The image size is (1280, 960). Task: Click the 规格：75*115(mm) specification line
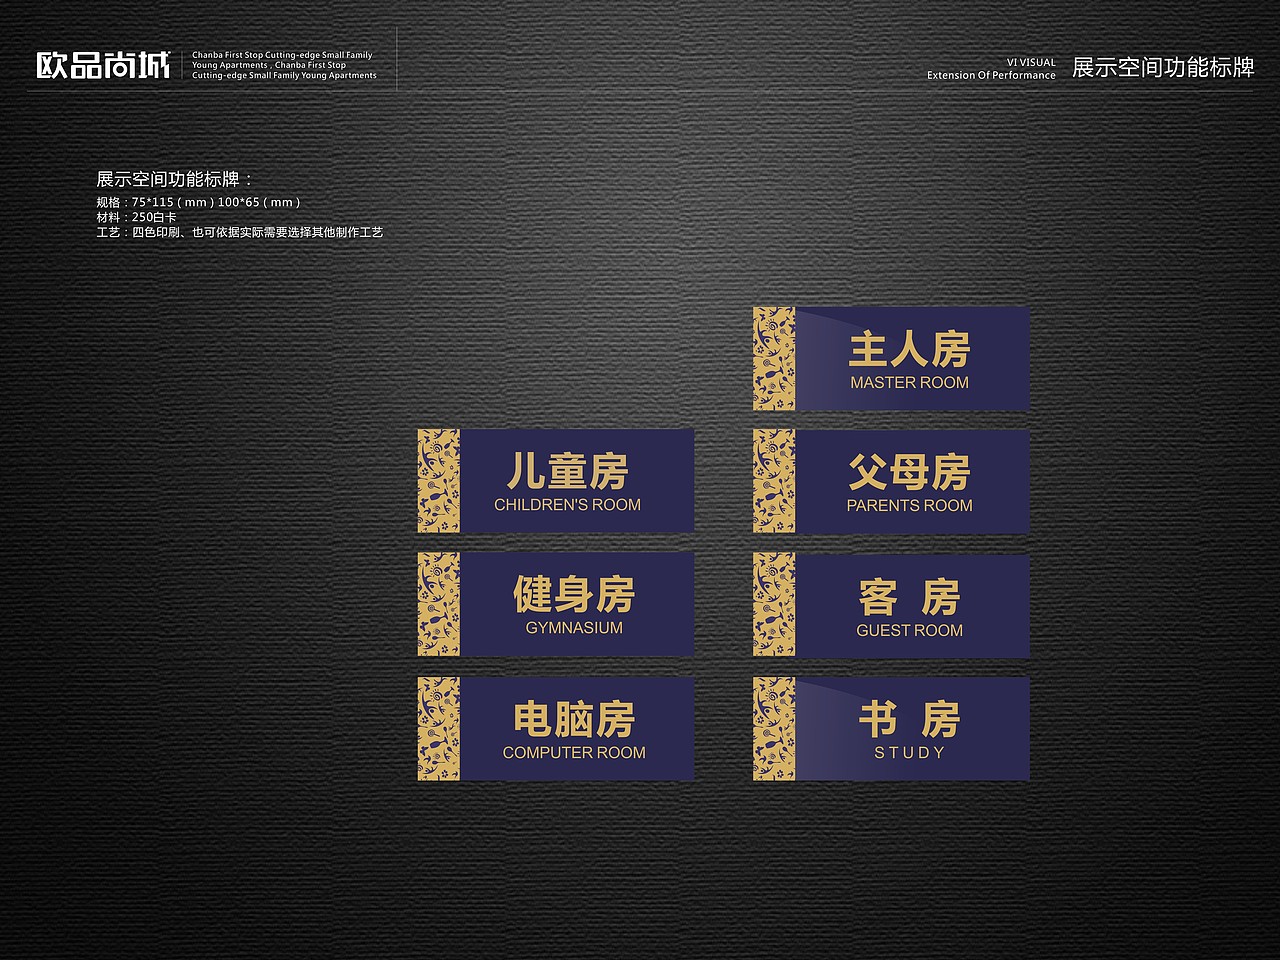coord(198,202)
